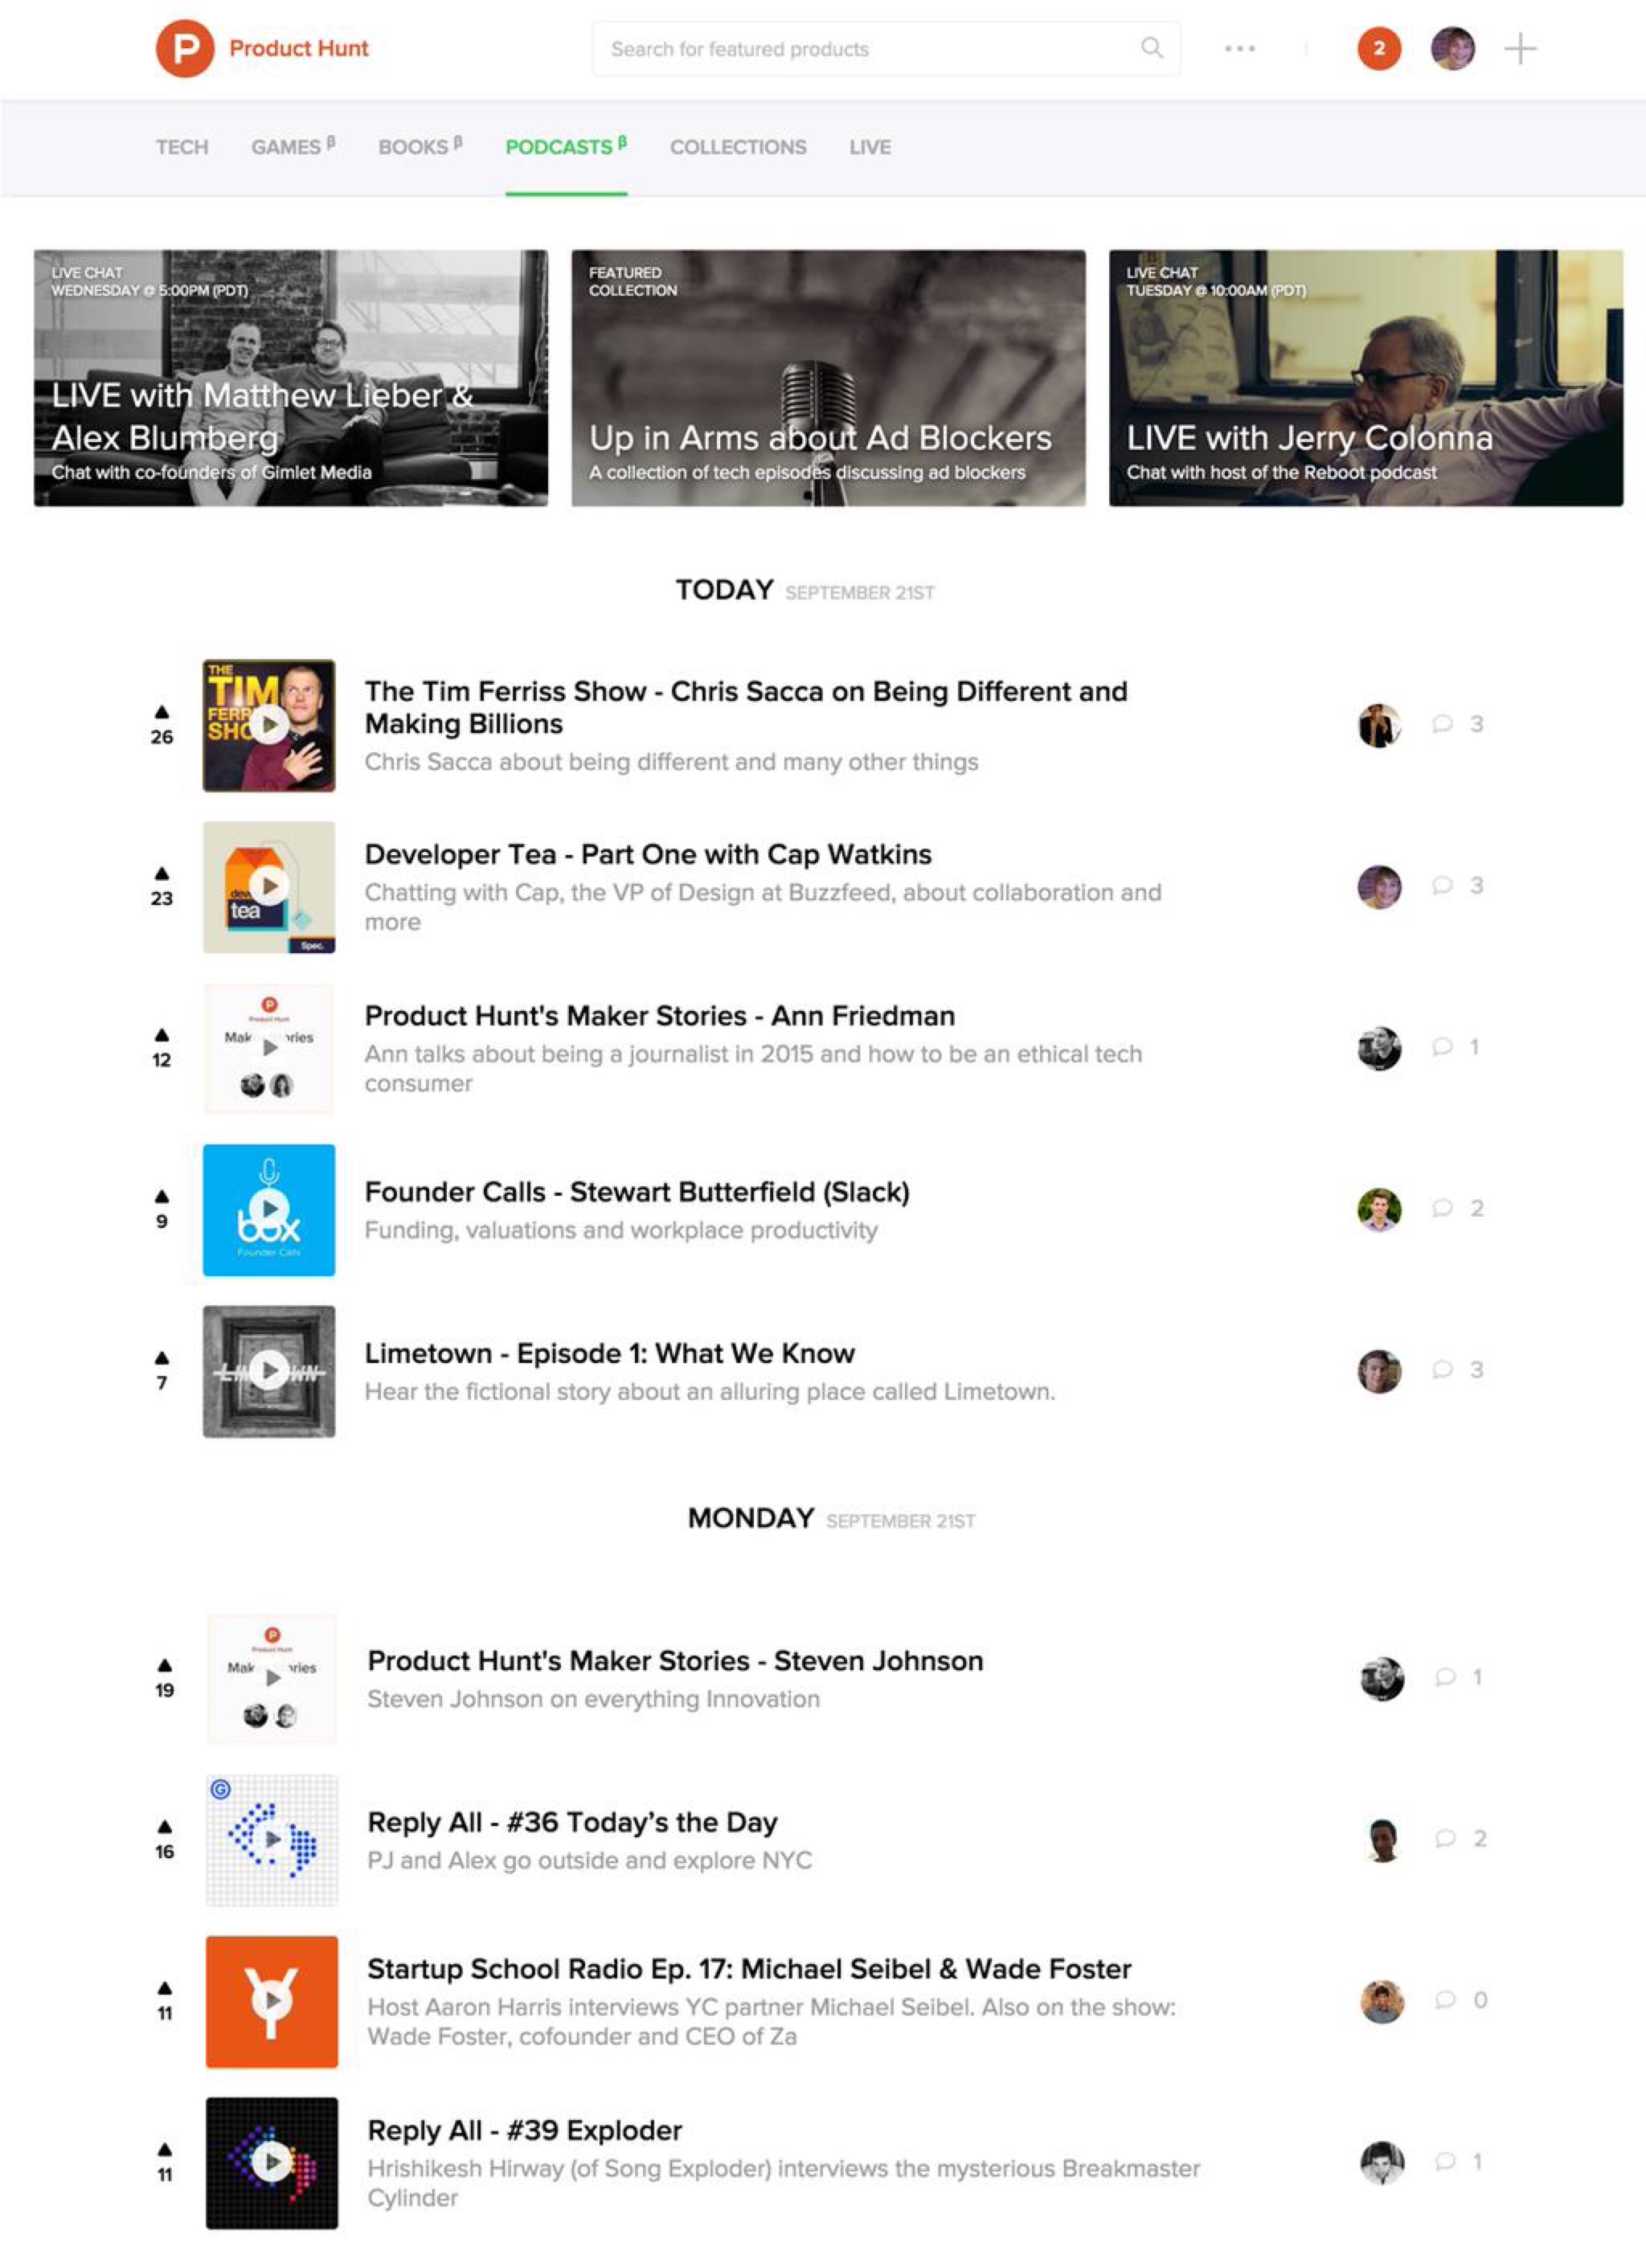The image size is (1646, 2268).
Task: Open comments on Reply All #36 post
Action: (1461, 1838)
